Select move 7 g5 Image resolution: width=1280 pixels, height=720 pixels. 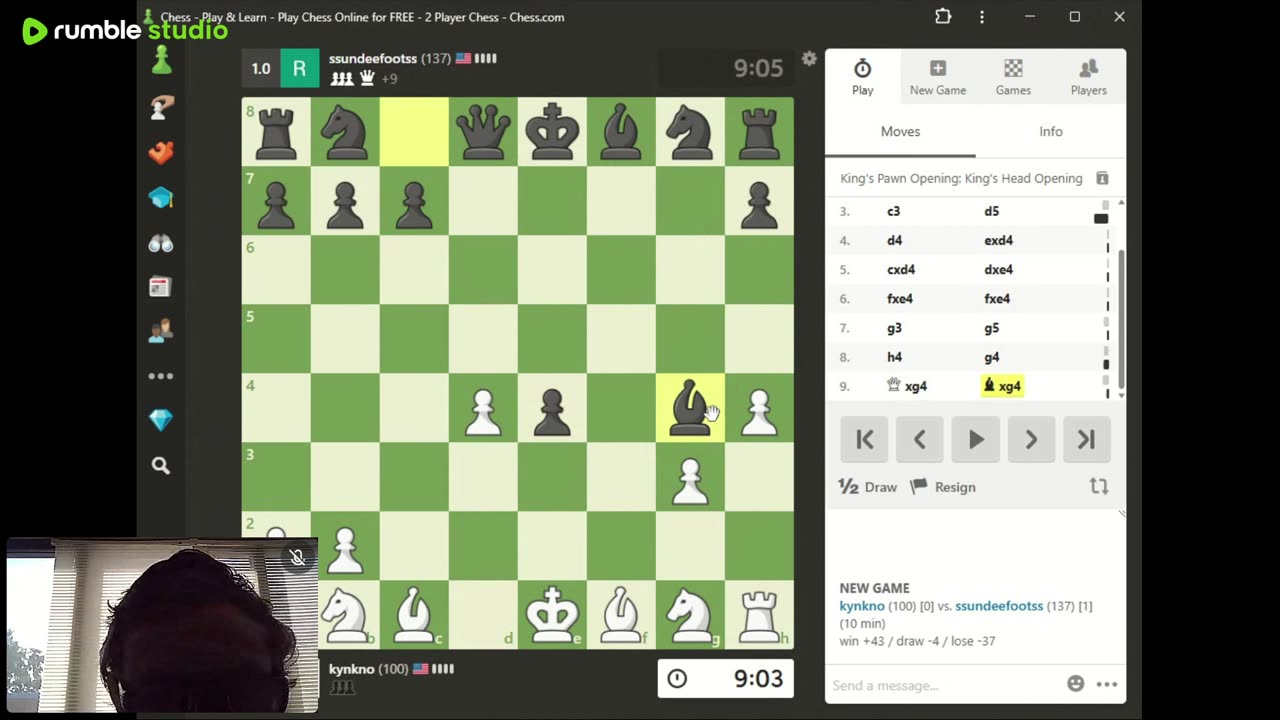pos(991,328)
